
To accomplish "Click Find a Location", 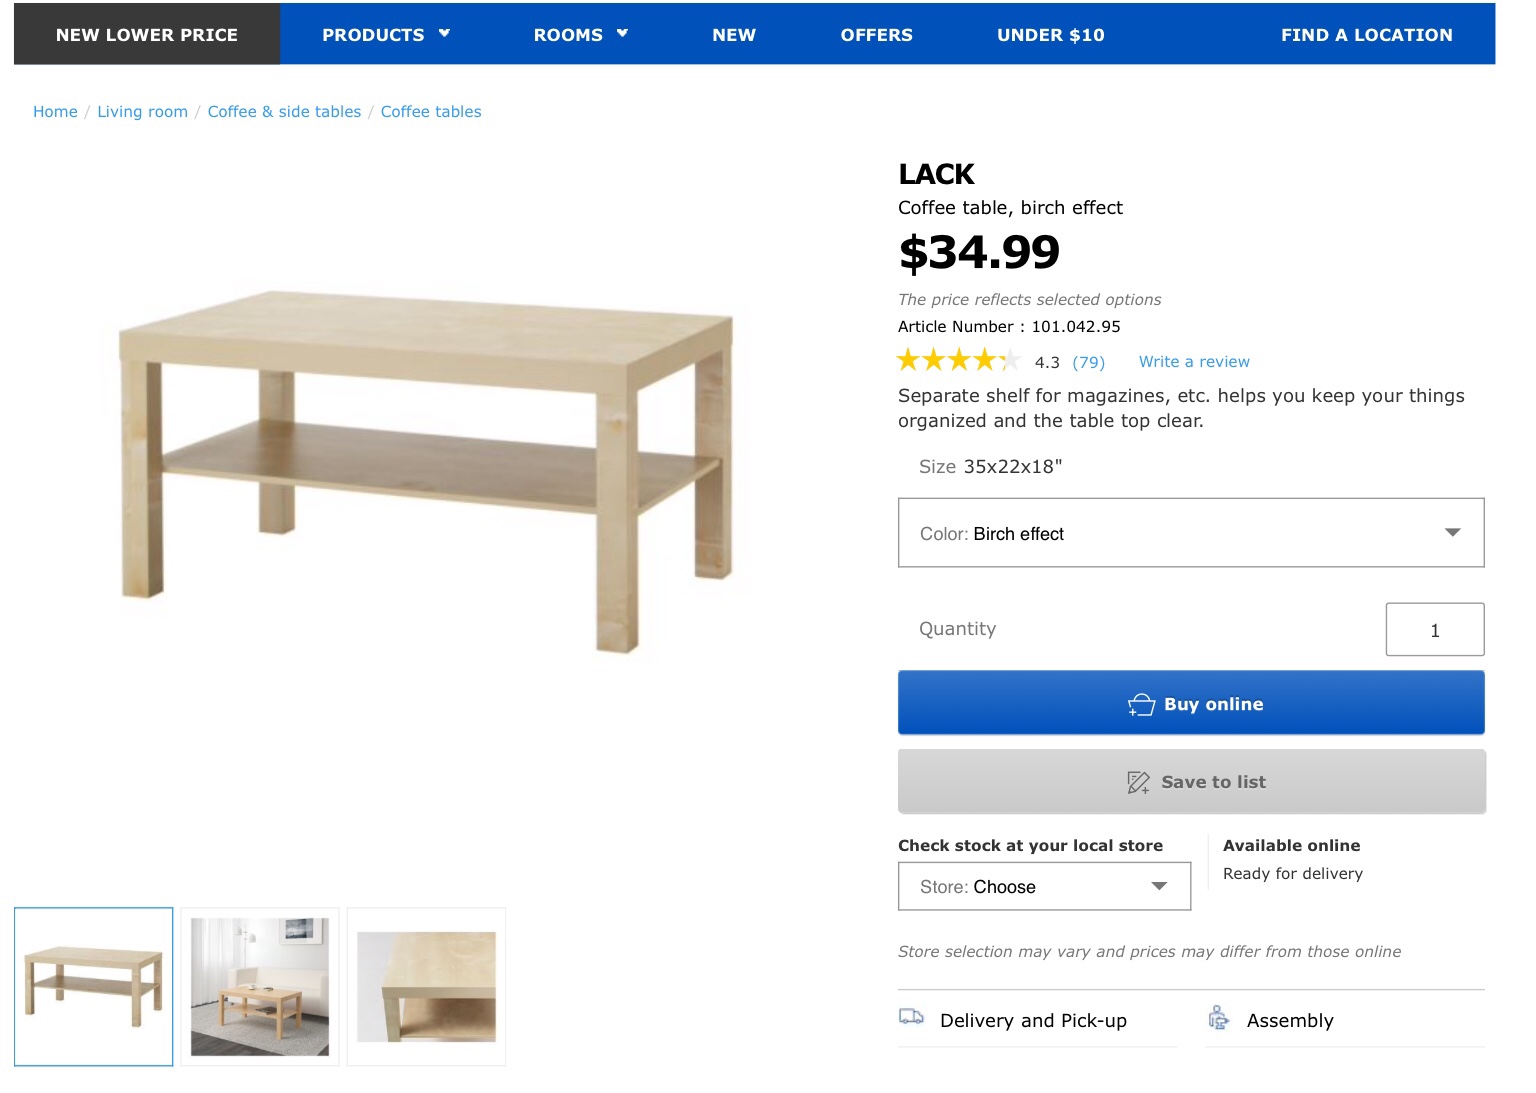I will (1366, 35).
